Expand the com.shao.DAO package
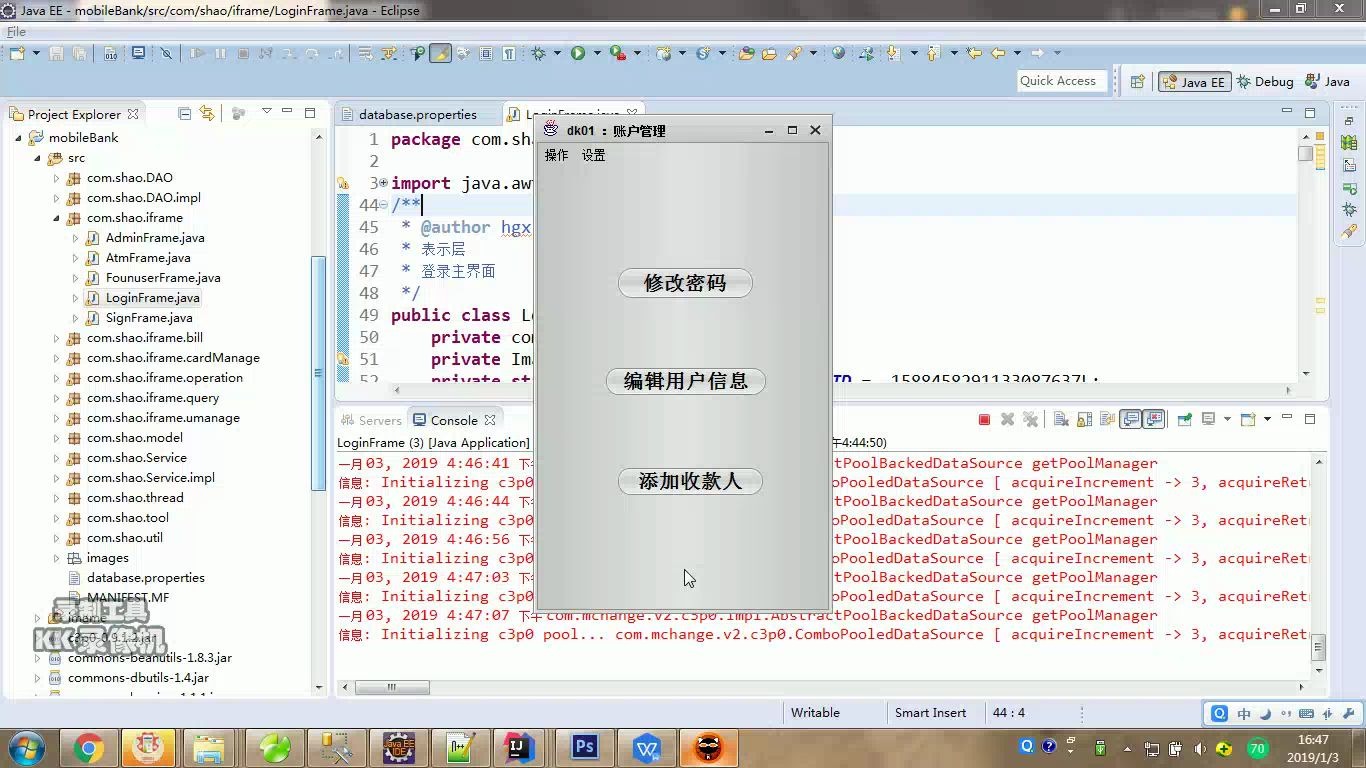1366x768 pixels. pyautogui.click(x=57, y=177)
